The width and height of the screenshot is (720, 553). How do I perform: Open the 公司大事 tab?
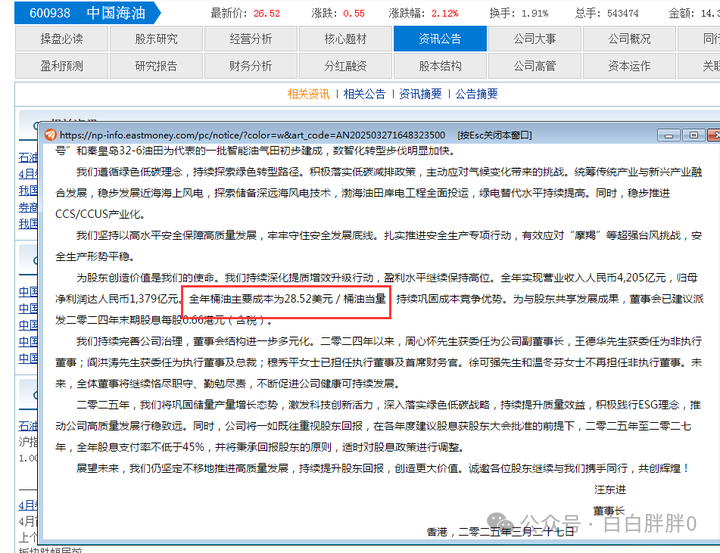coord(534,39)
